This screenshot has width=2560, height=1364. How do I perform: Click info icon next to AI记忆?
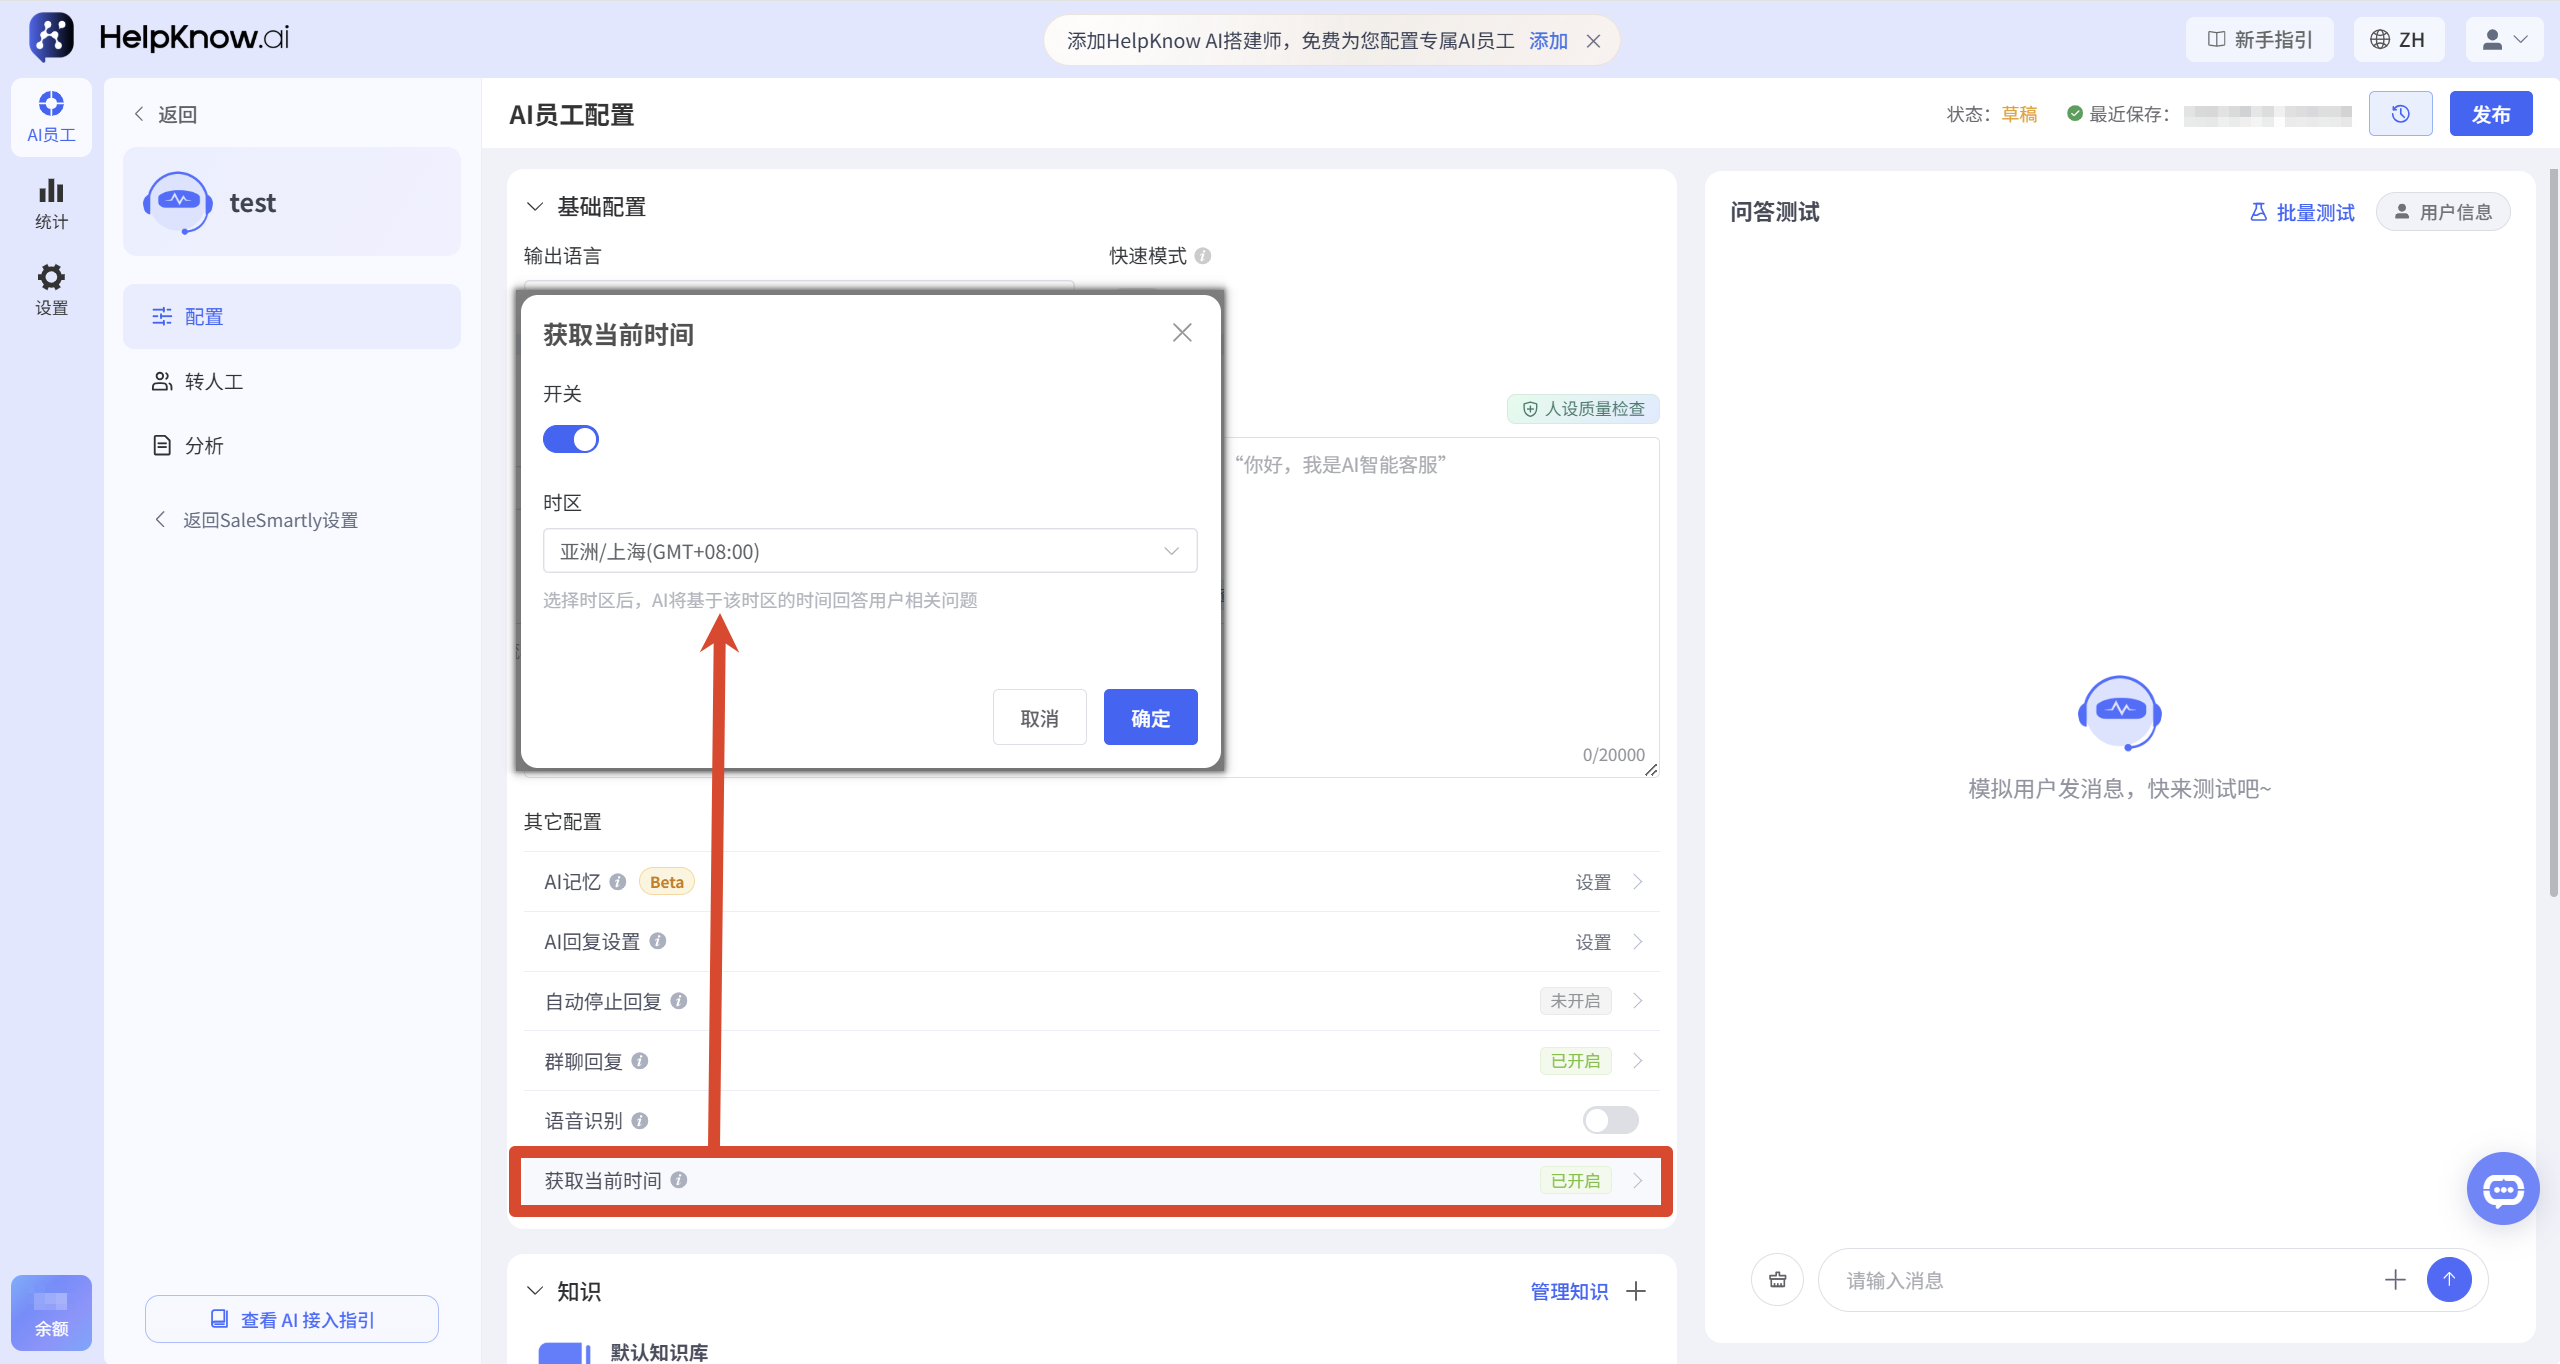pos(618,881)
